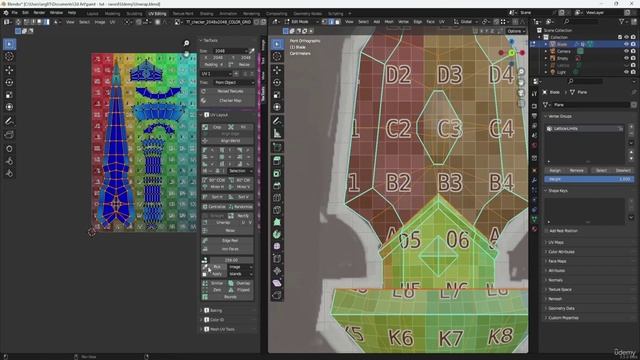Image resolution: width=640 pixels, height=360 pixels.
Task: Open the Global transform orientation dropdown
Action: [466, 22]
